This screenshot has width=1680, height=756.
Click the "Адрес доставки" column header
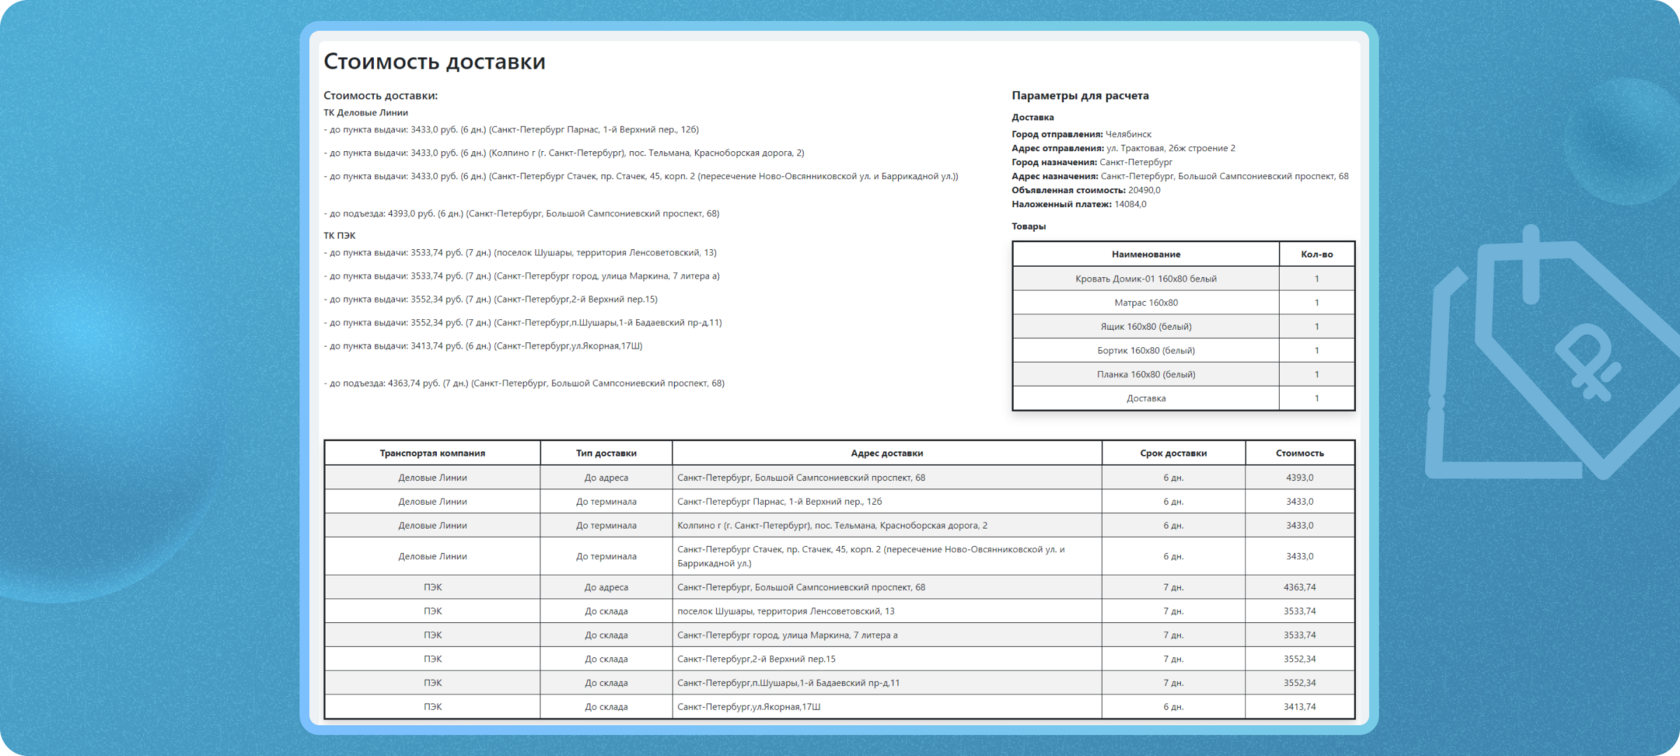887,454
